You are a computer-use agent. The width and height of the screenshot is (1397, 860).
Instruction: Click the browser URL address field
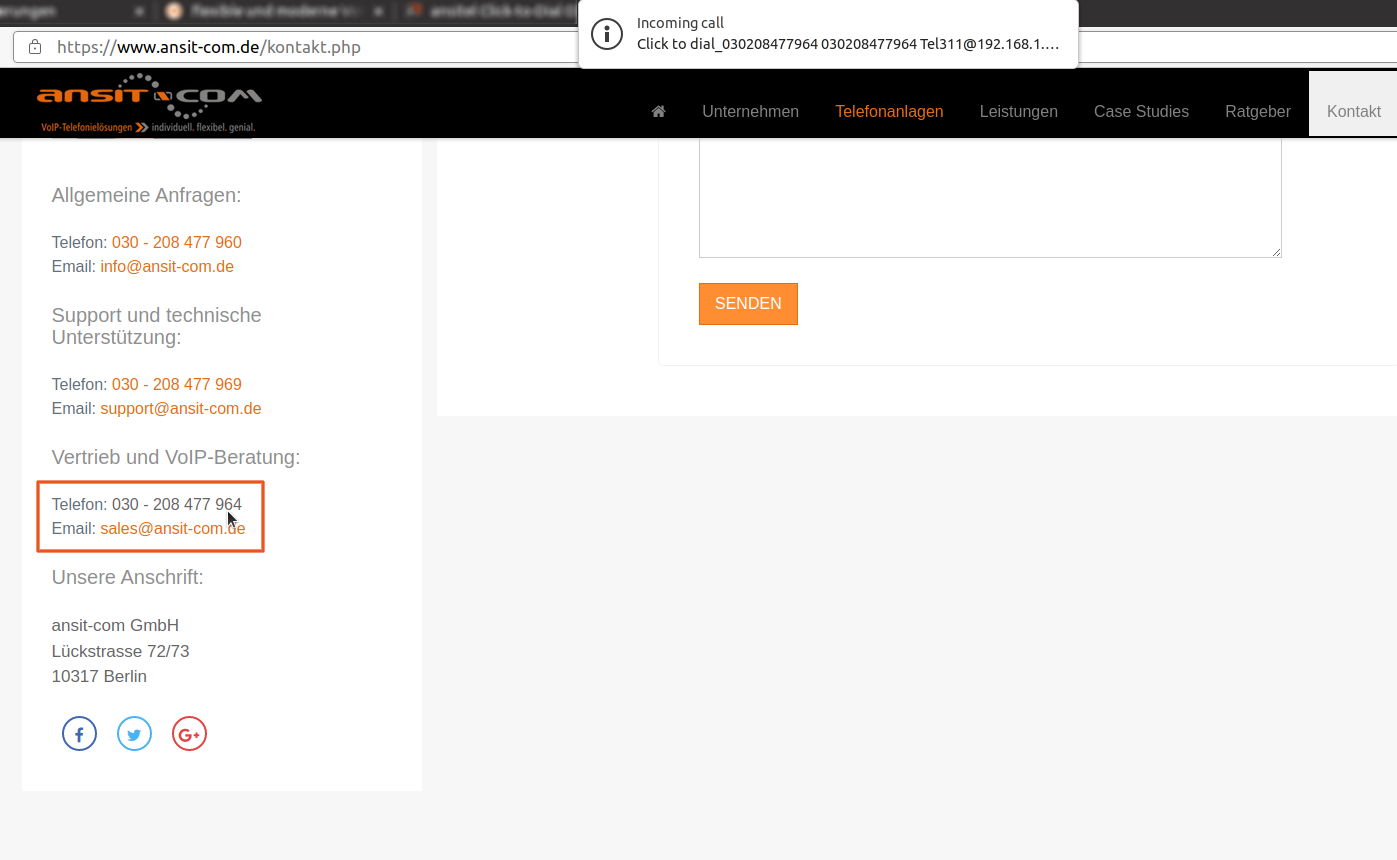pos(300,47)
